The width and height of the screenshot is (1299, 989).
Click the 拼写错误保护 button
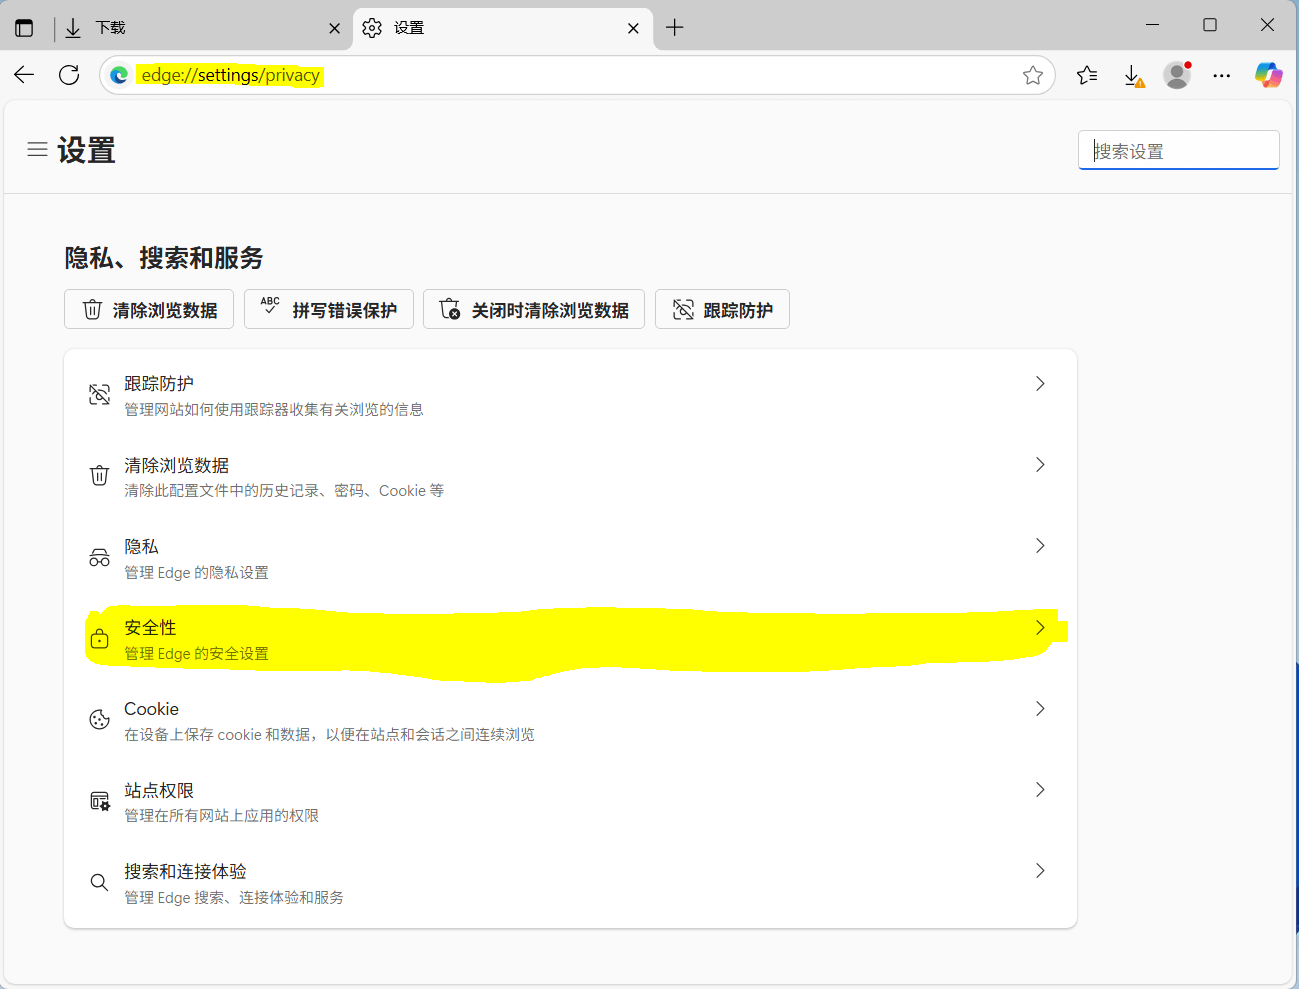pos(329,310)
